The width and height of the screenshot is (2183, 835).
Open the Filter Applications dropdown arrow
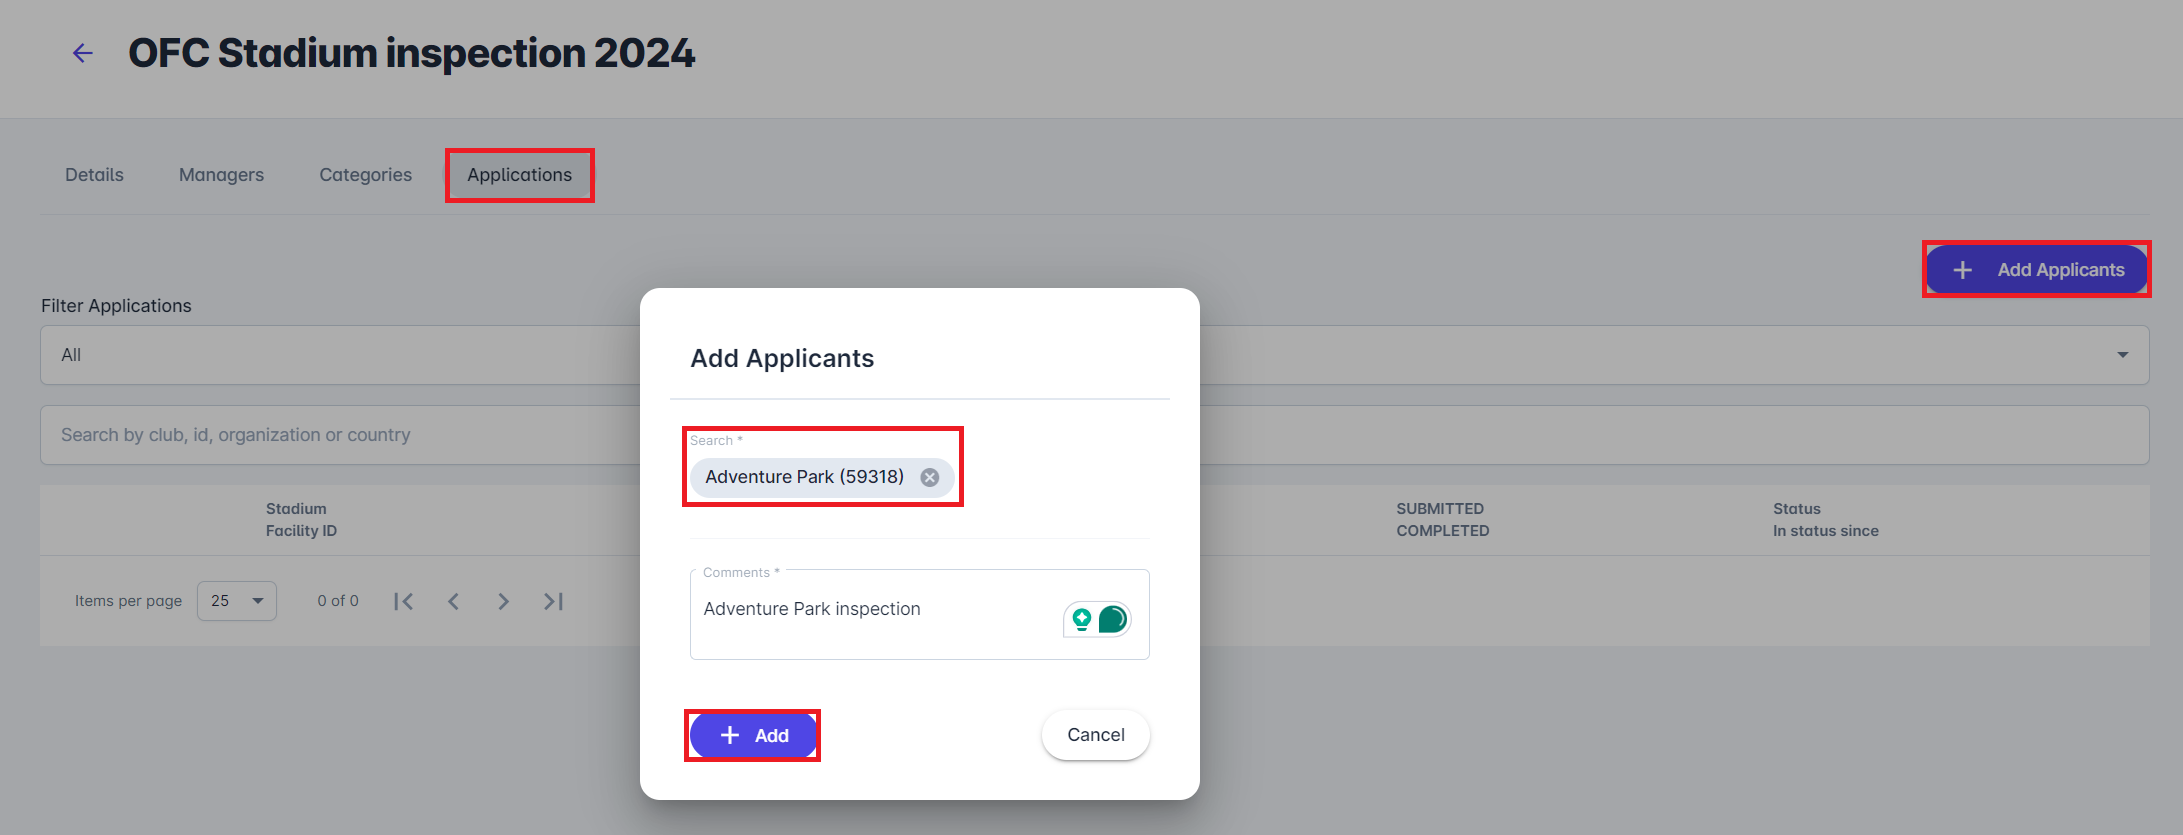(x=2122, y=355)
